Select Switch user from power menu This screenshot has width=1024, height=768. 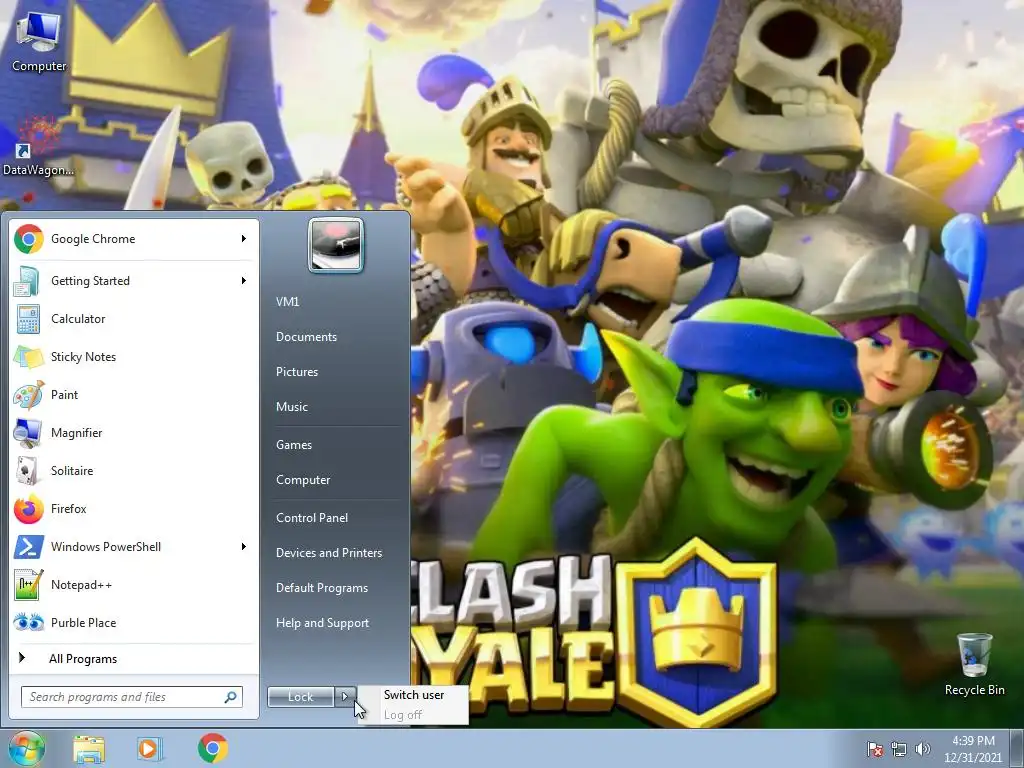[413, 695]
